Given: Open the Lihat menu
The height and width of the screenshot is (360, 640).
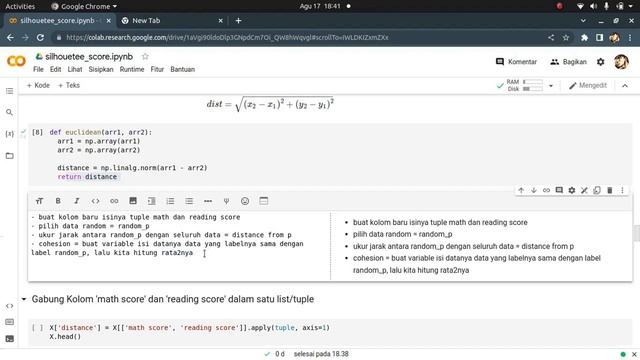Looking at the screenshot, I should pyautogui.click(x=75, y=69).
